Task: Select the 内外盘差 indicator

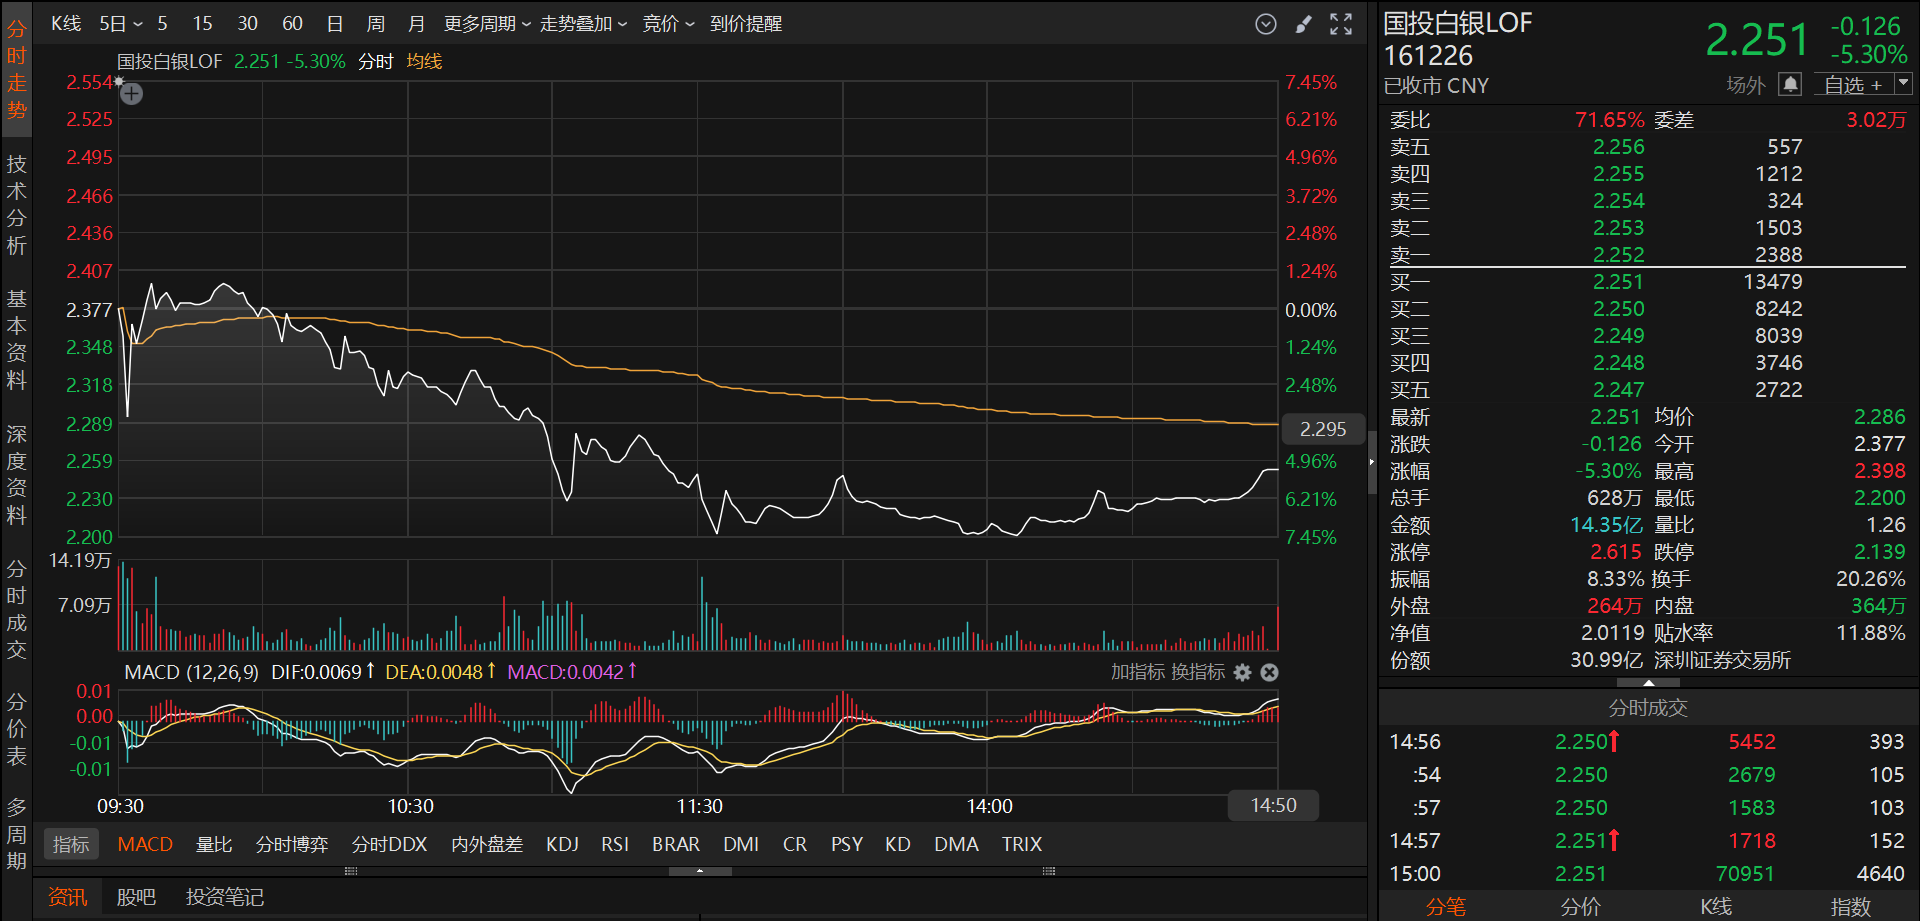Action: coord(487,844)
